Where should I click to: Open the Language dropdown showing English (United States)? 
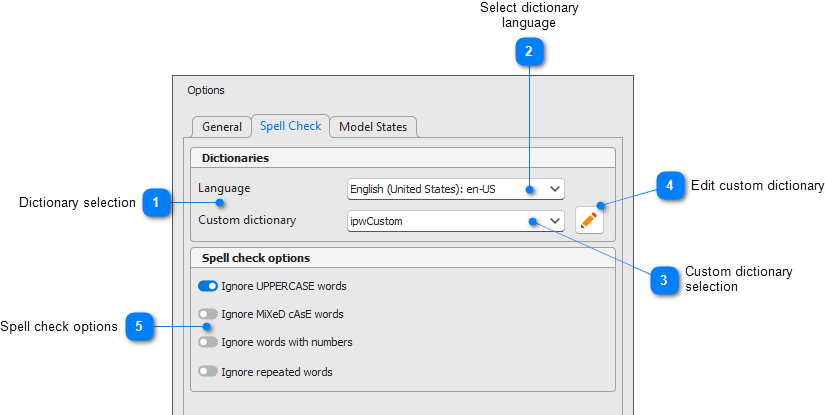(455, 189)
